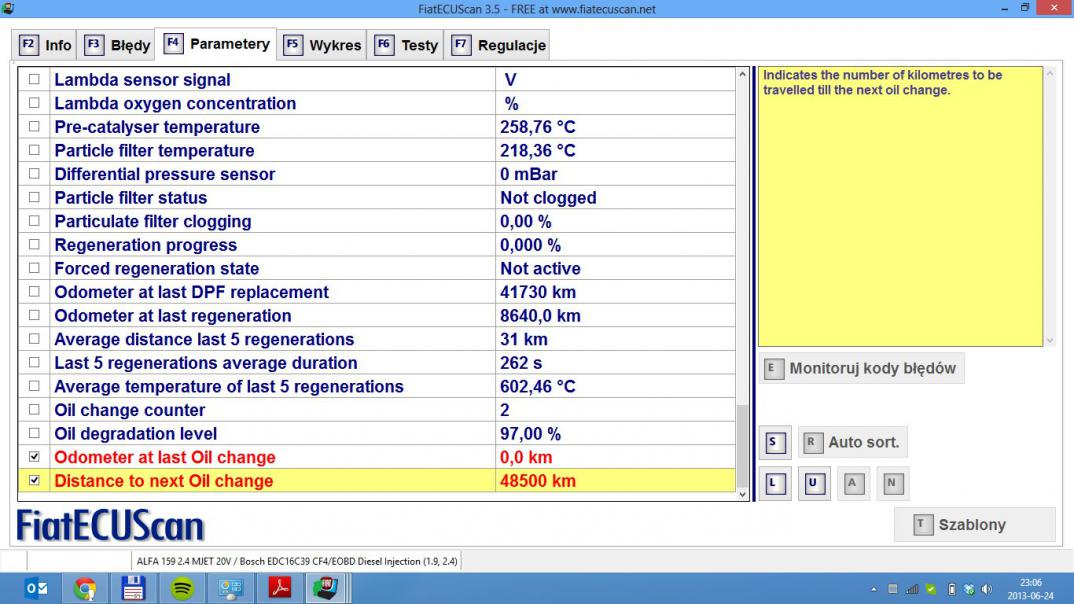Click the greyed N icon button
The height and width of the screenshot is (604, 1074).
click(x=892, y=484)
